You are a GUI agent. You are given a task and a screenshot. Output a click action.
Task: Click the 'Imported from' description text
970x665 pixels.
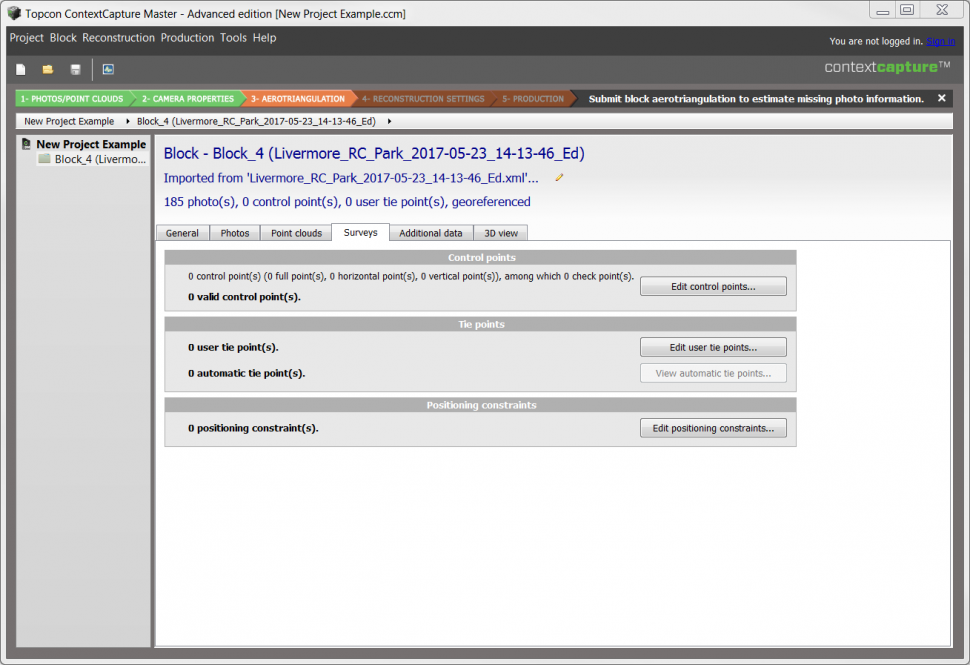[x=351, y=178]
